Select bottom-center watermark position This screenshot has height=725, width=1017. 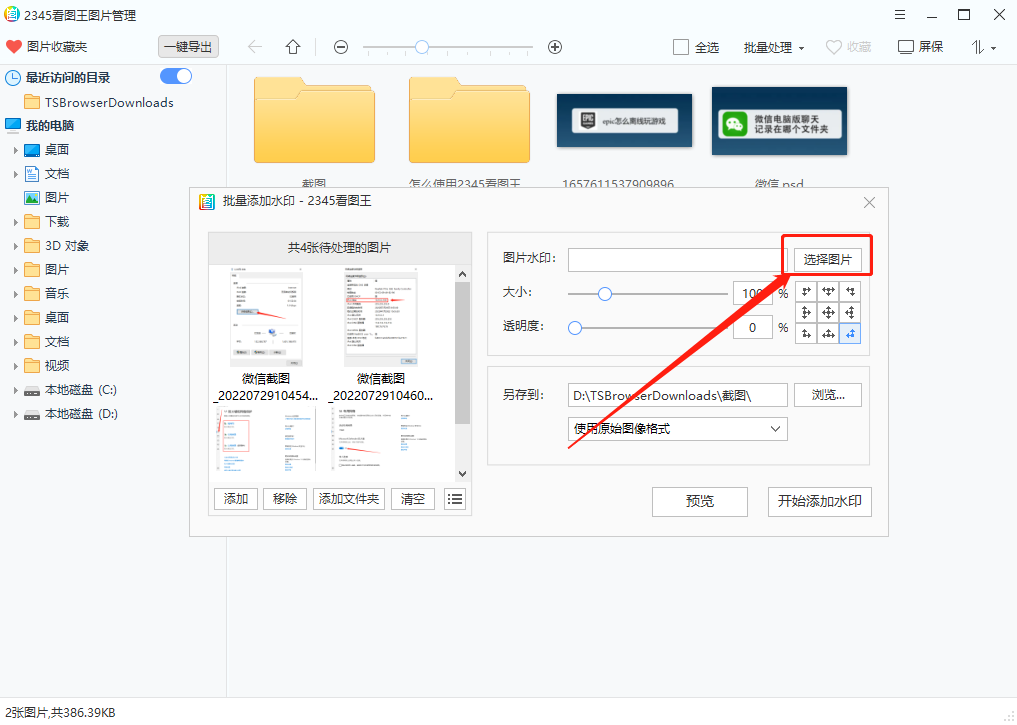tap(828, 332)
